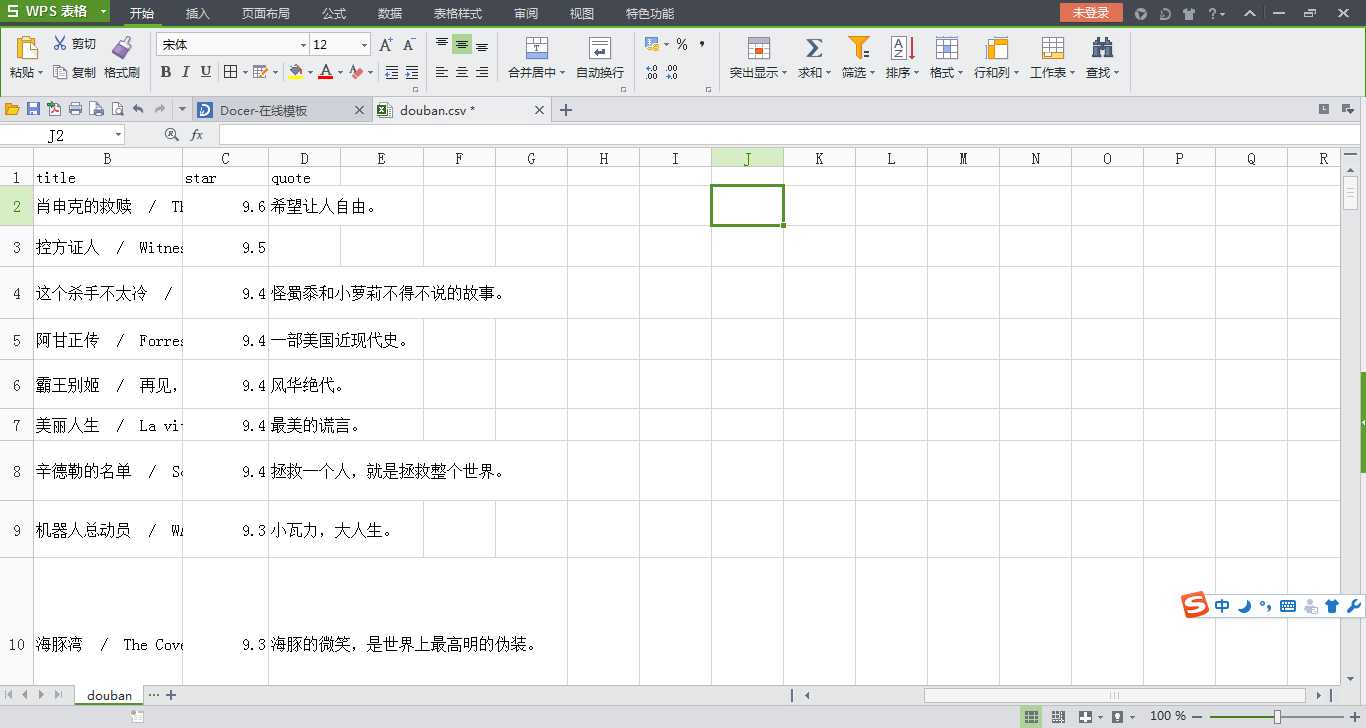
Task: Expand the Name Box dropdown arrow
Action: [118, 135]
